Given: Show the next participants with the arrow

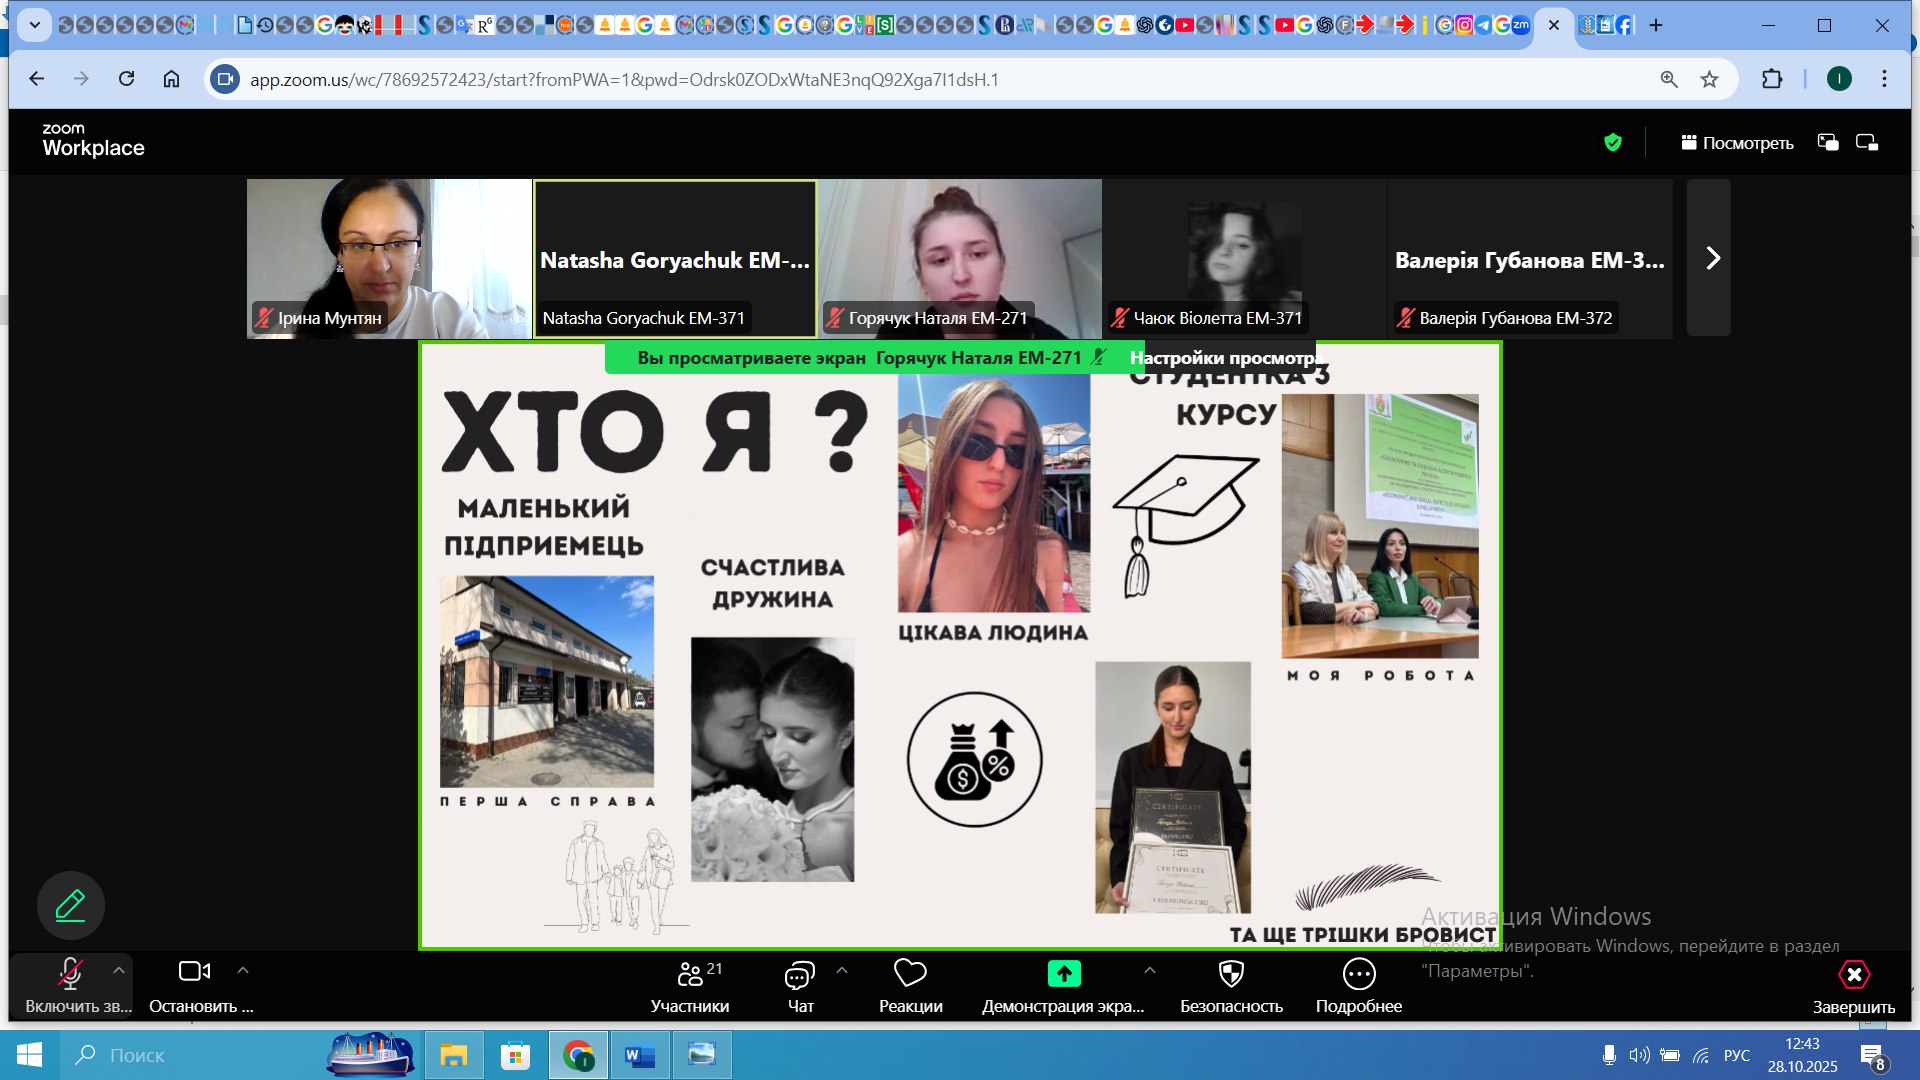Looking at the screenshot, I should pos(1712,258).
